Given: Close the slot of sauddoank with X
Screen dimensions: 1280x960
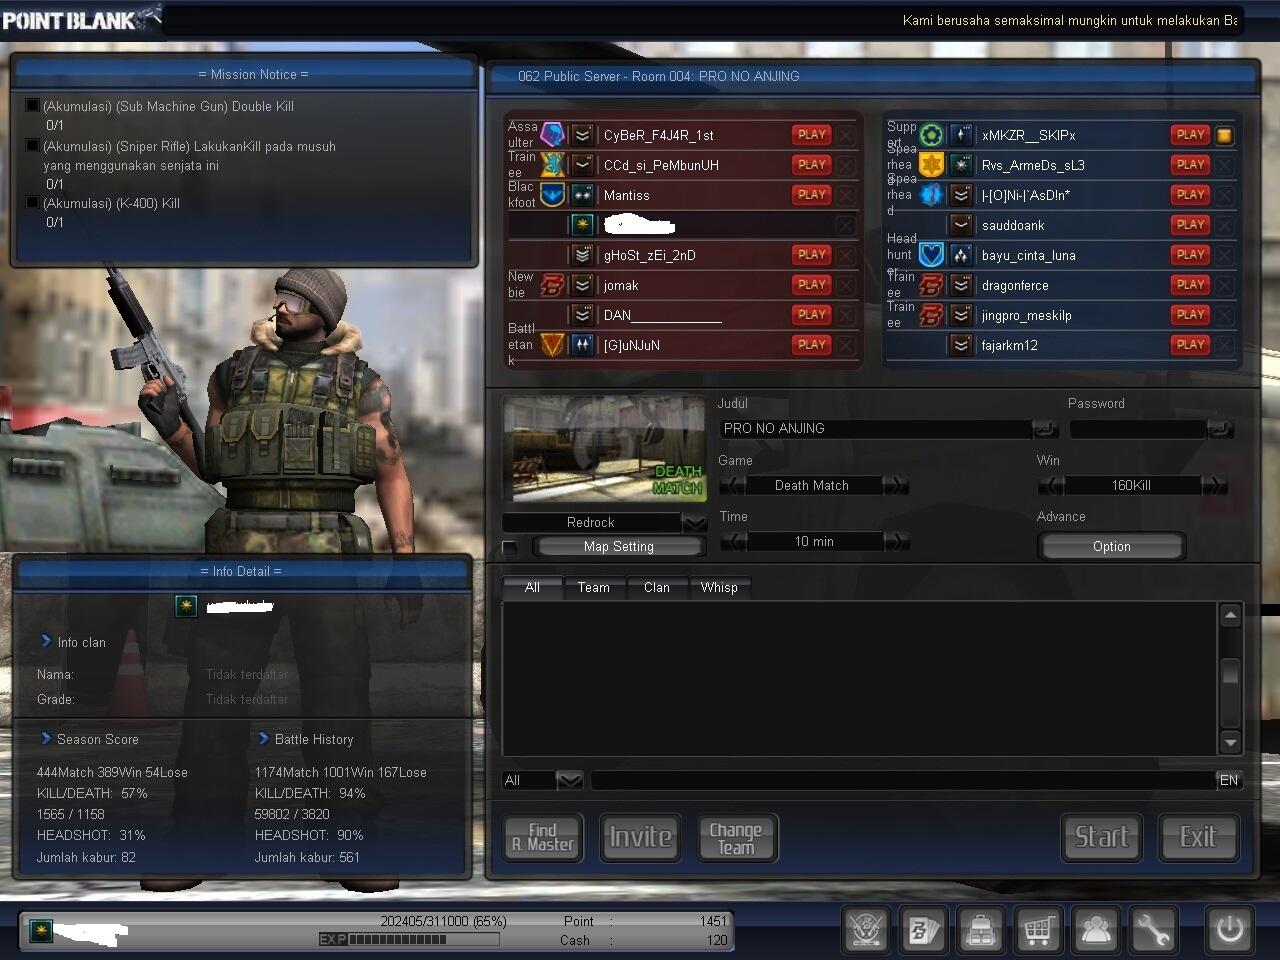Looking at the screenshot, I should (x=1224, y=225).
